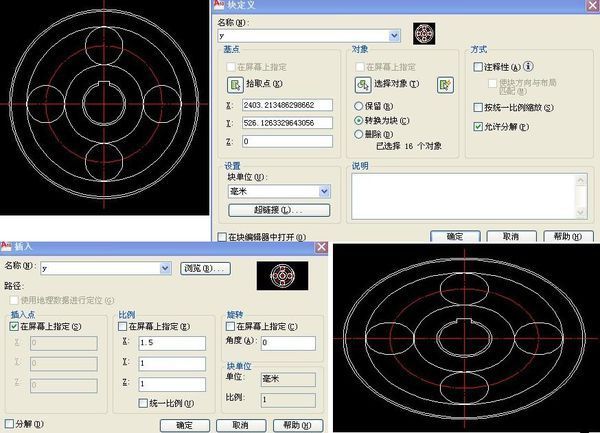Check scale 在屏幕上指定 checkbox in Insert dialog
Screen dimensions: 600x433
pos(122,326)
